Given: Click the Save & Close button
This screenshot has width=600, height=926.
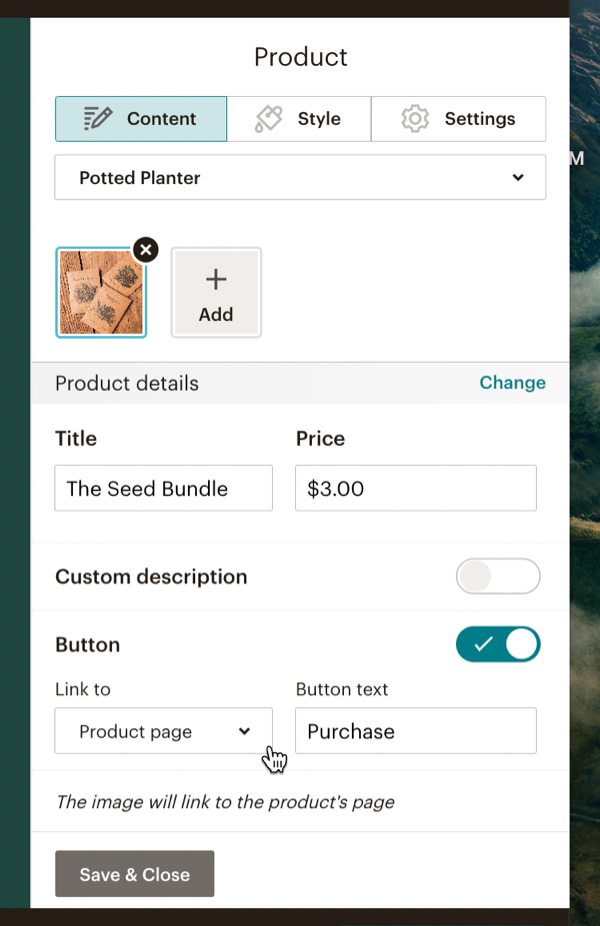Looking at the screenshot, I should [x=134, y=874].
